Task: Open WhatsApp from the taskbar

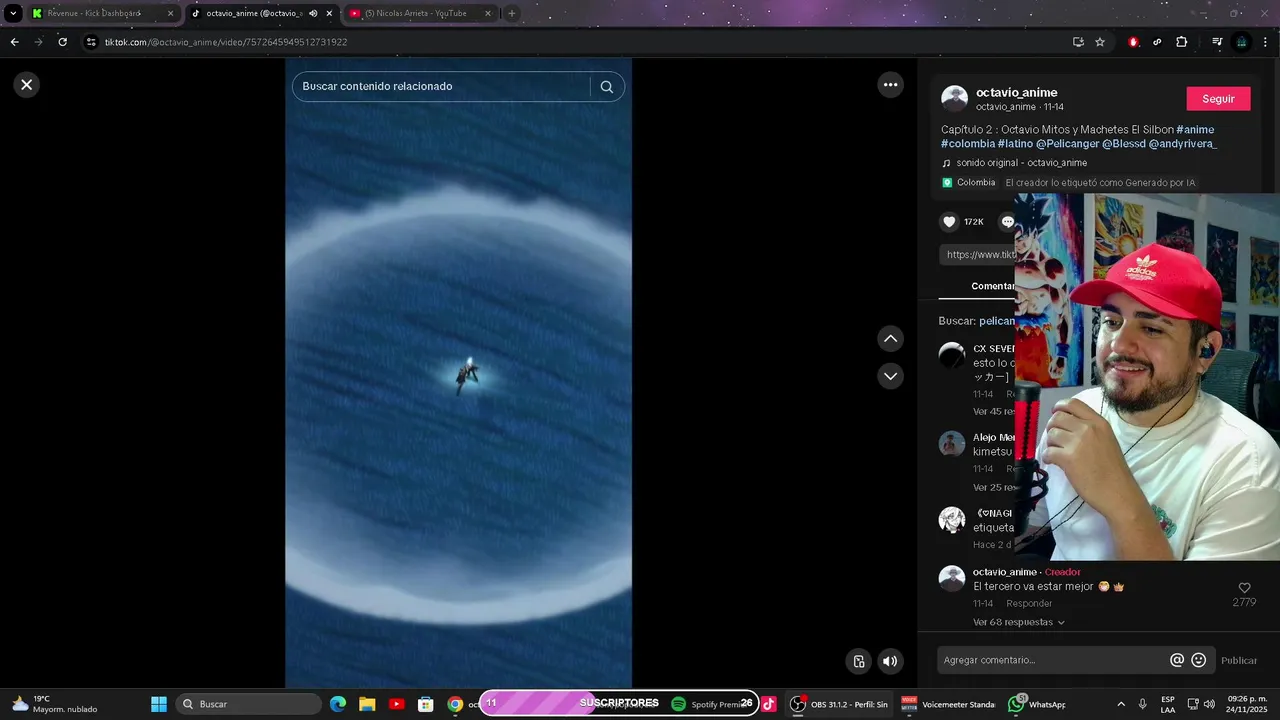Action: (x=1036, y=704)
